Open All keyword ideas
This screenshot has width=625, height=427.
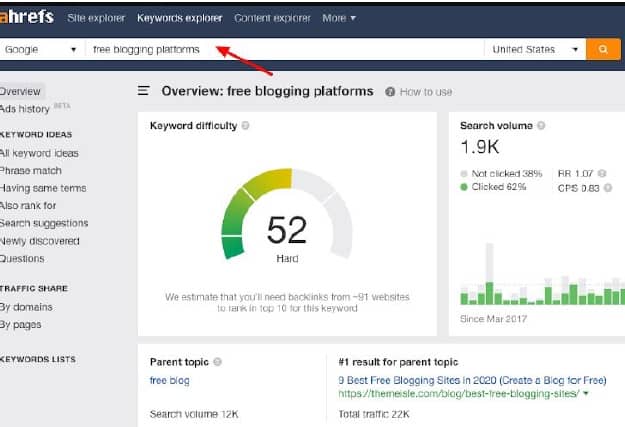(x=39, y=153)
